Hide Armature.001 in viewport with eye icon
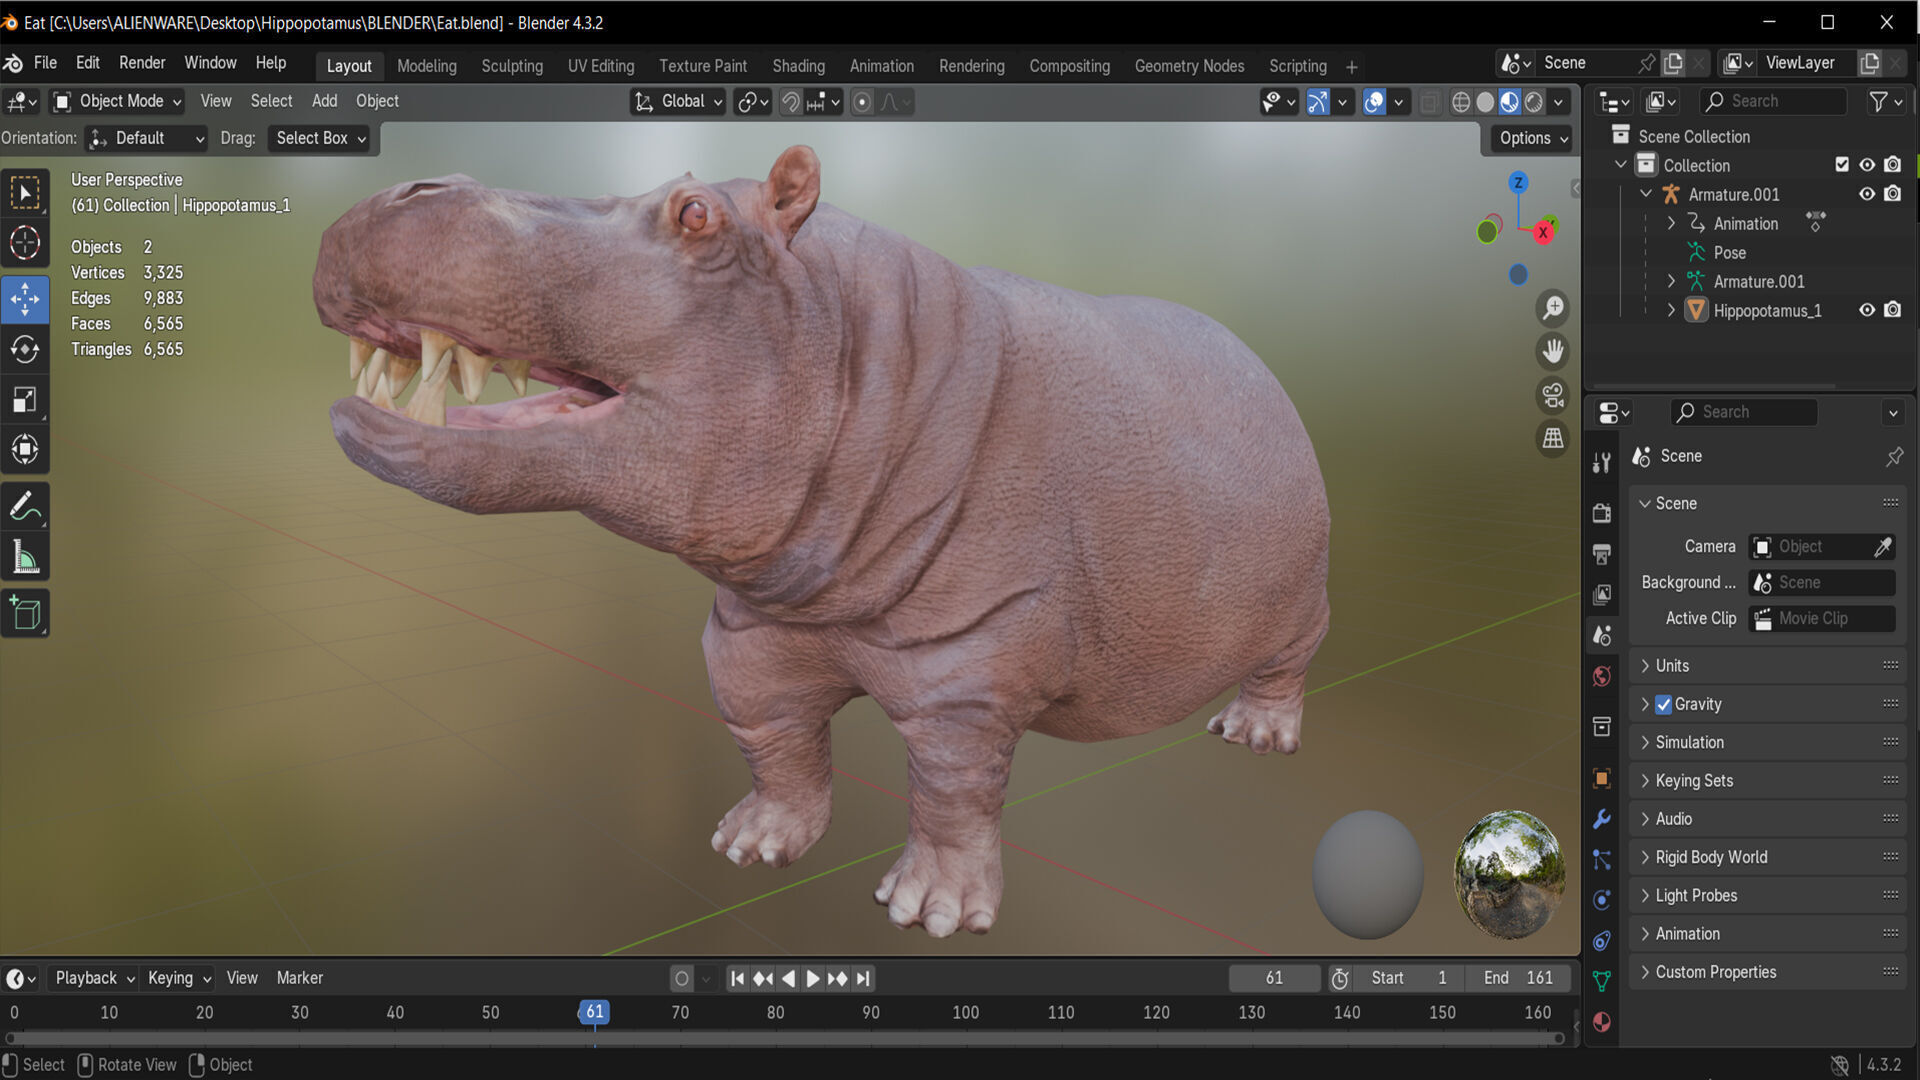The height and width of the screenshot is (1080, 1920). pyautogui.click(x=1867, y=194)
